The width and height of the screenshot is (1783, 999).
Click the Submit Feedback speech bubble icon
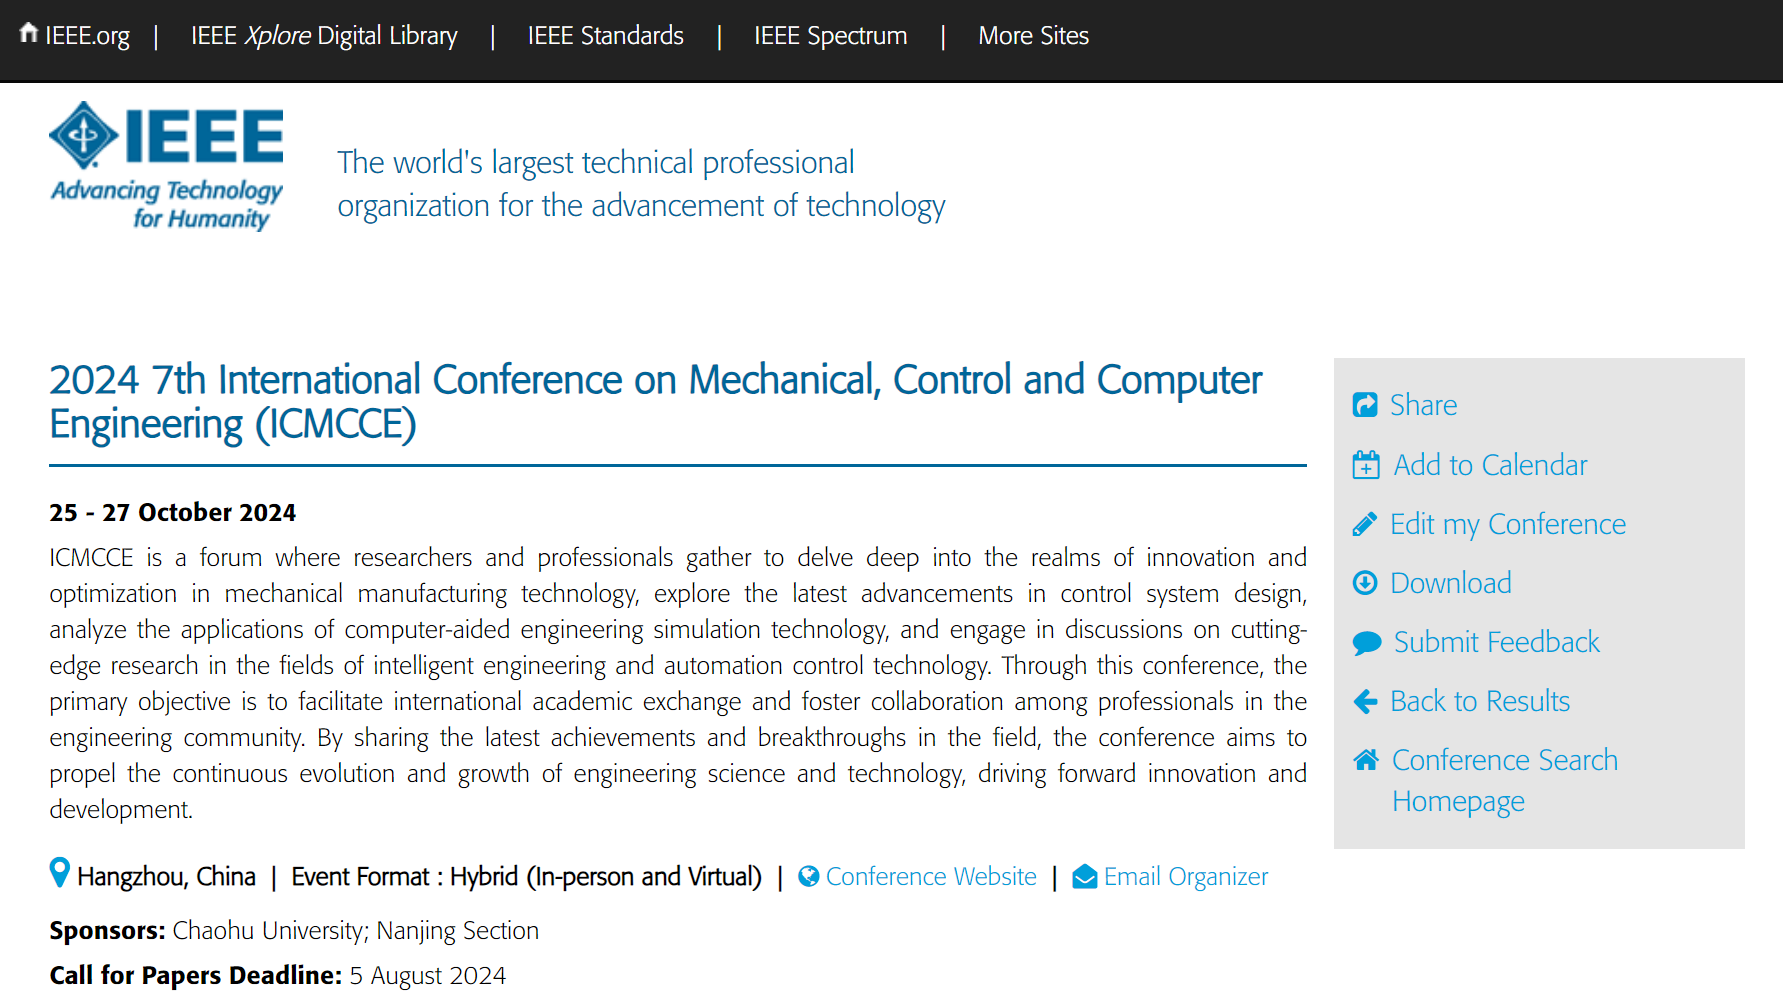pos(1367,642)
